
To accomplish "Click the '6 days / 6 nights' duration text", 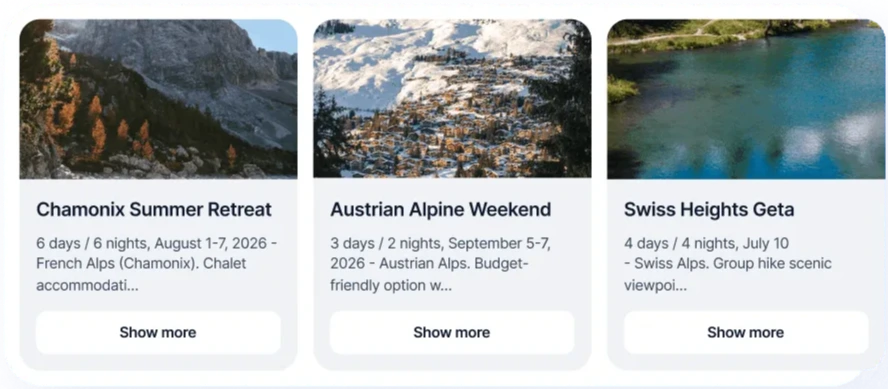I will pos(93,243).
